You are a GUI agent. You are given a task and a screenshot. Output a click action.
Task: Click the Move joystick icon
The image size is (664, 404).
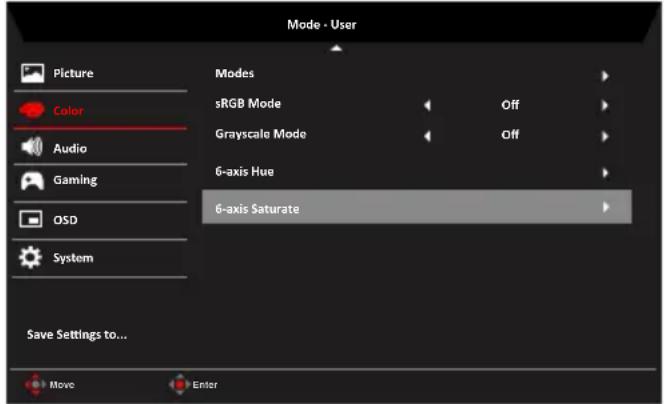tap(36, 384)
